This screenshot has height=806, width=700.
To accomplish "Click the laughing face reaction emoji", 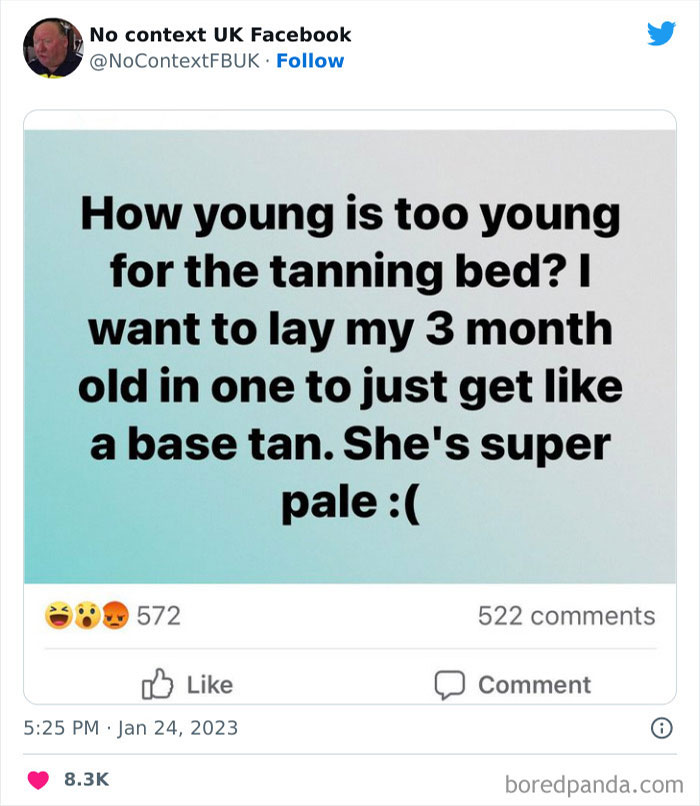I will [56, 616].
